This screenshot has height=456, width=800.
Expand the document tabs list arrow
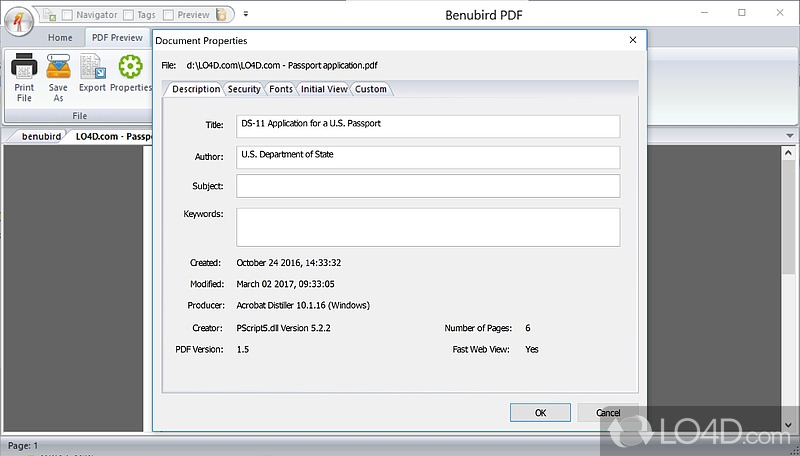click(790, 136)
